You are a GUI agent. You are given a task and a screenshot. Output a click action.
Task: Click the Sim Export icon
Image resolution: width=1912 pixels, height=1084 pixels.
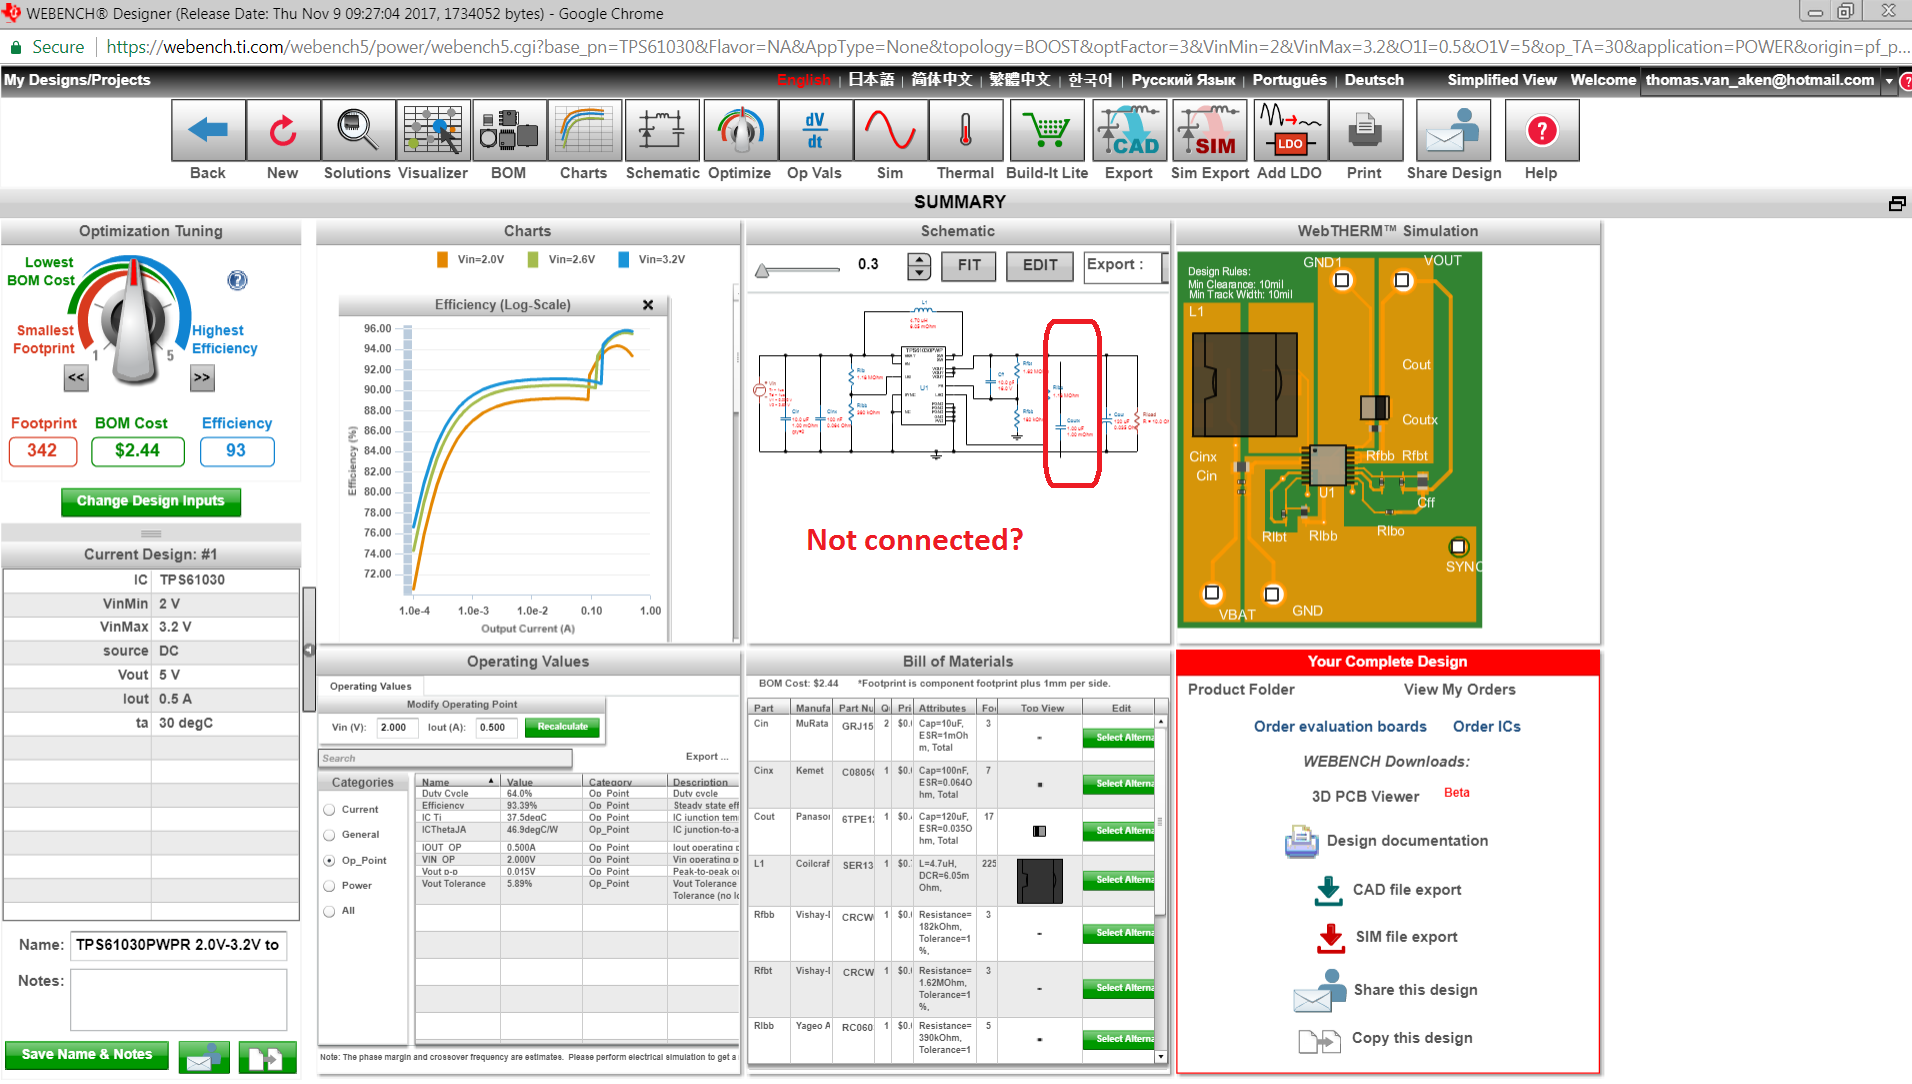1210,131
